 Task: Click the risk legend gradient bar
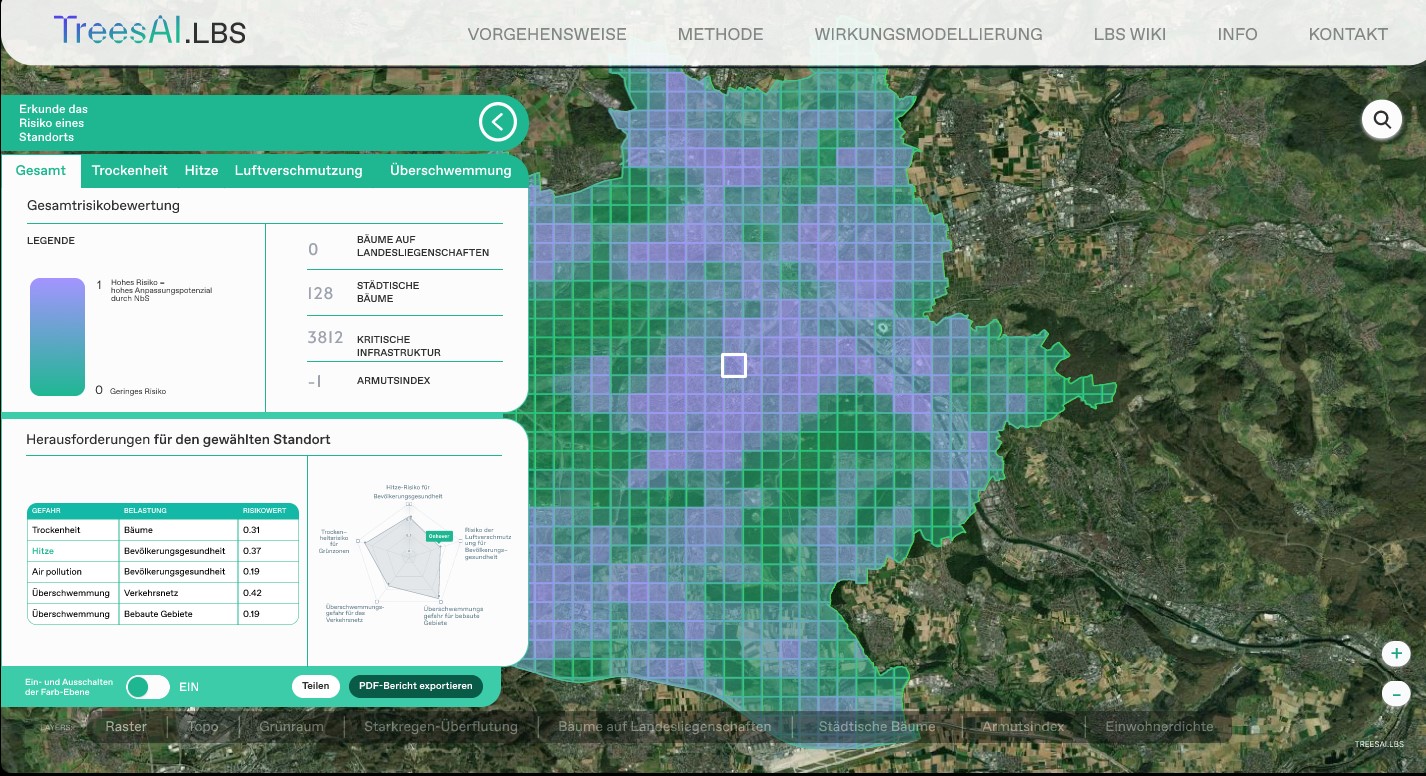pyautogui.click(x=57, y=337)
